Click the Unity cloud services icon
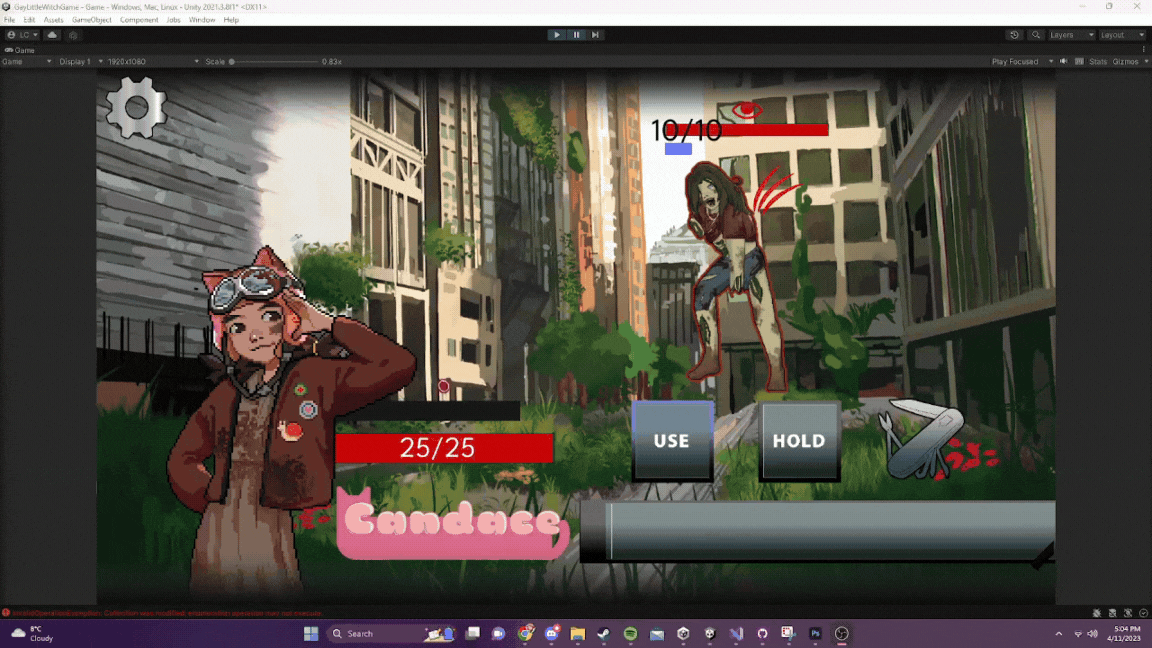The width and height of the screenshot is (1152, 648). pos(52,35)
